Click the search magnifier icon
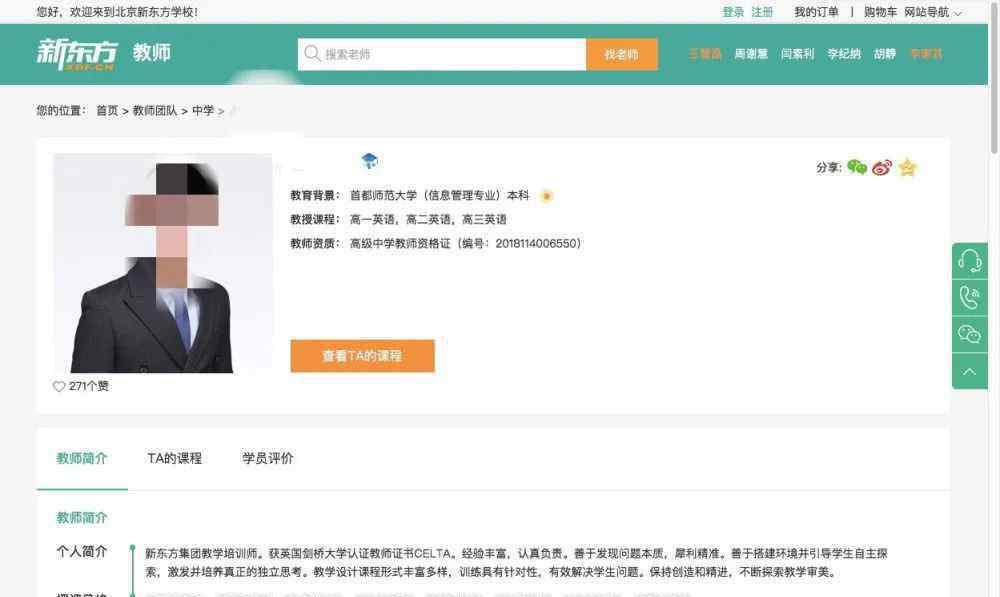Viewport: 1000px width, 597px height. coord(312,54)
